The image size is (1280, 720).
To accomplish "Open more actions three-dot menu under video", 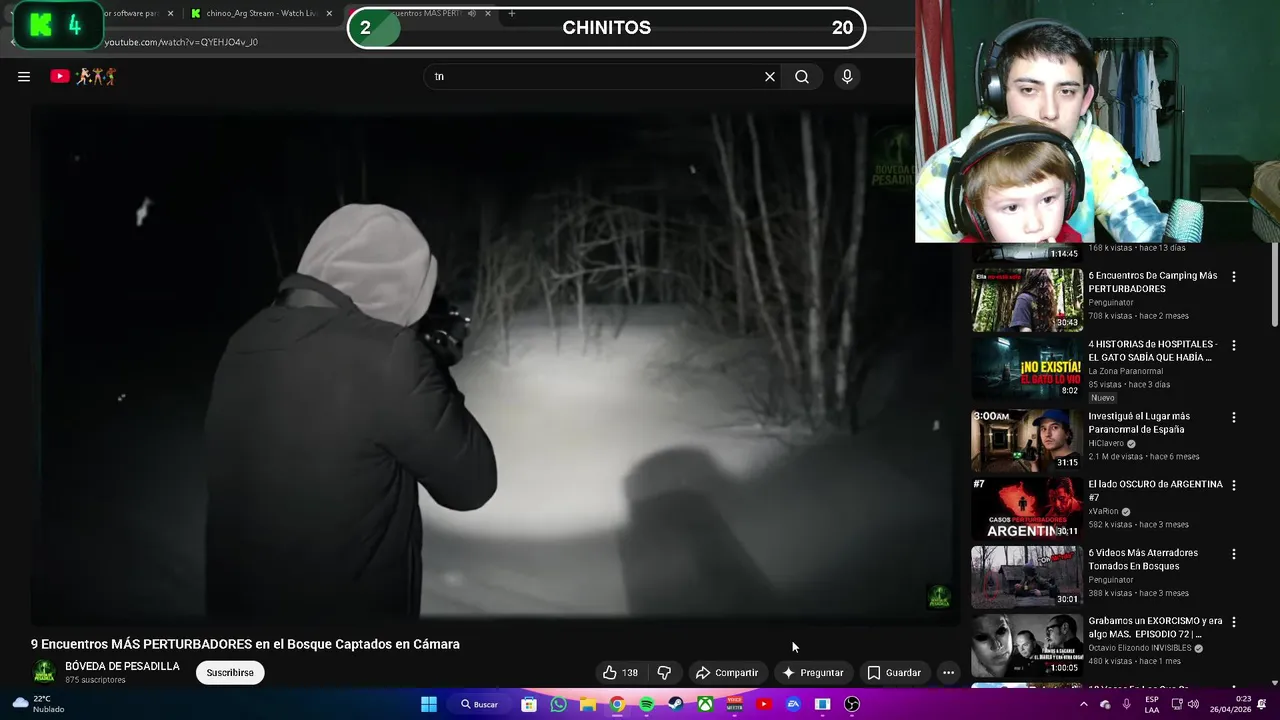I will click(x=948, y=673).
